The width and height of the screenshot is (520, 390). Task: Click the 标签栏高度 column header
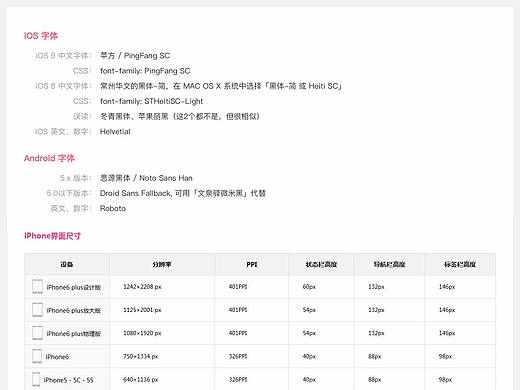click(x=460, y=264)
